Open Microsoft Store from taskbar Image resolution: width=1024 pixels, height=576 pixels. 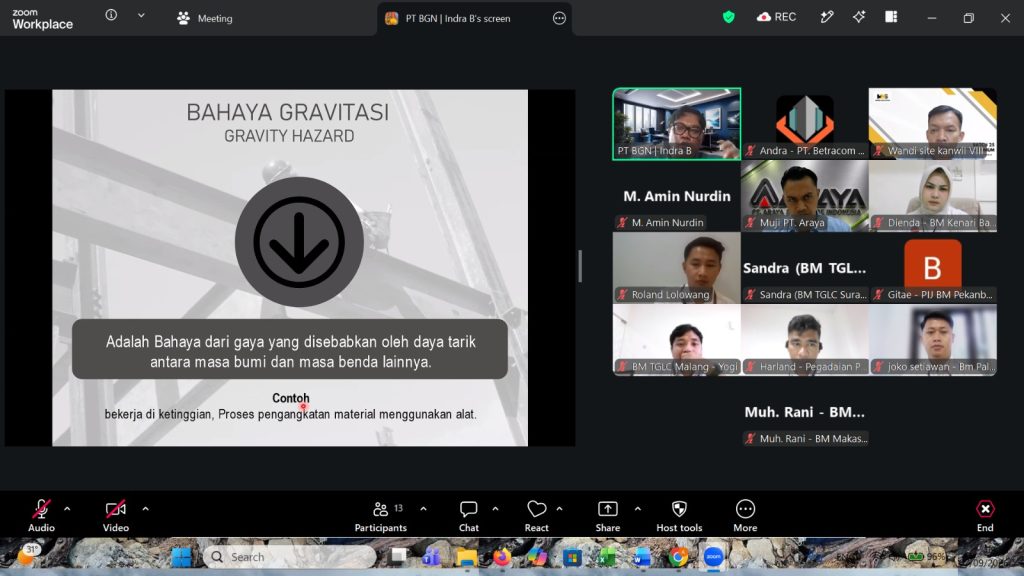[x=572, y=557]
